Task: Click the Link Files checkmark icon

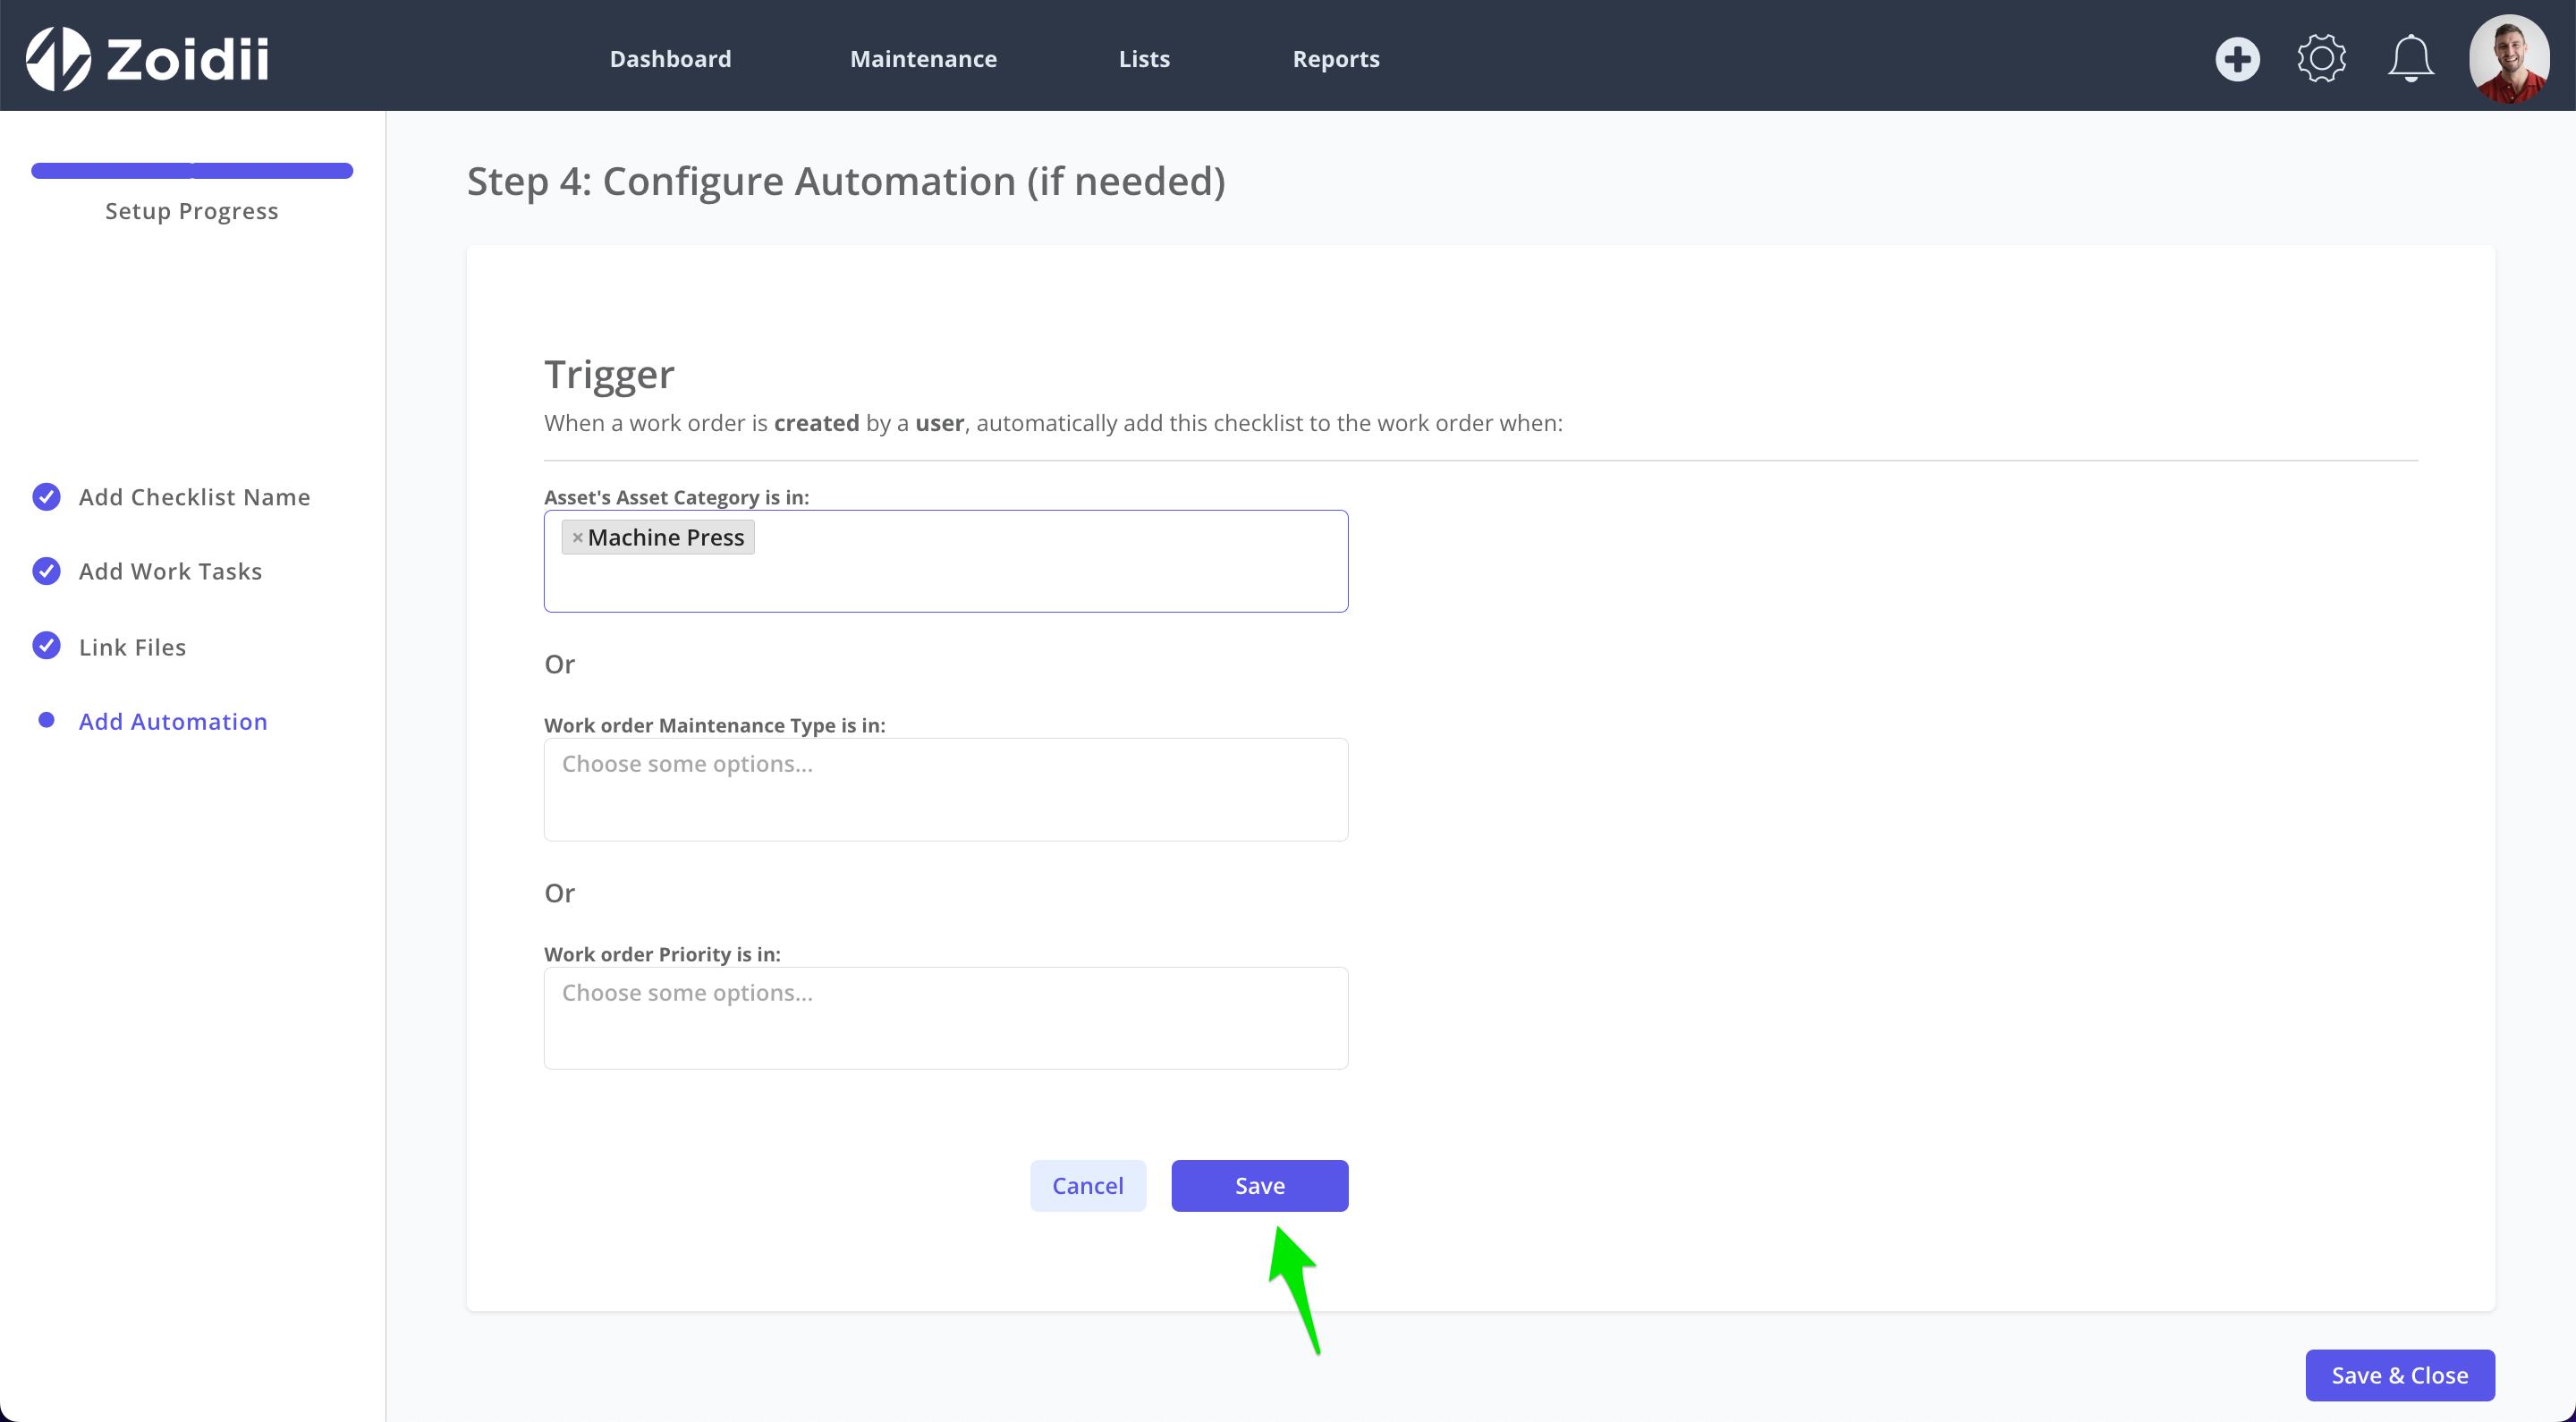Action: pyautogui.click(x=46, y=646)
